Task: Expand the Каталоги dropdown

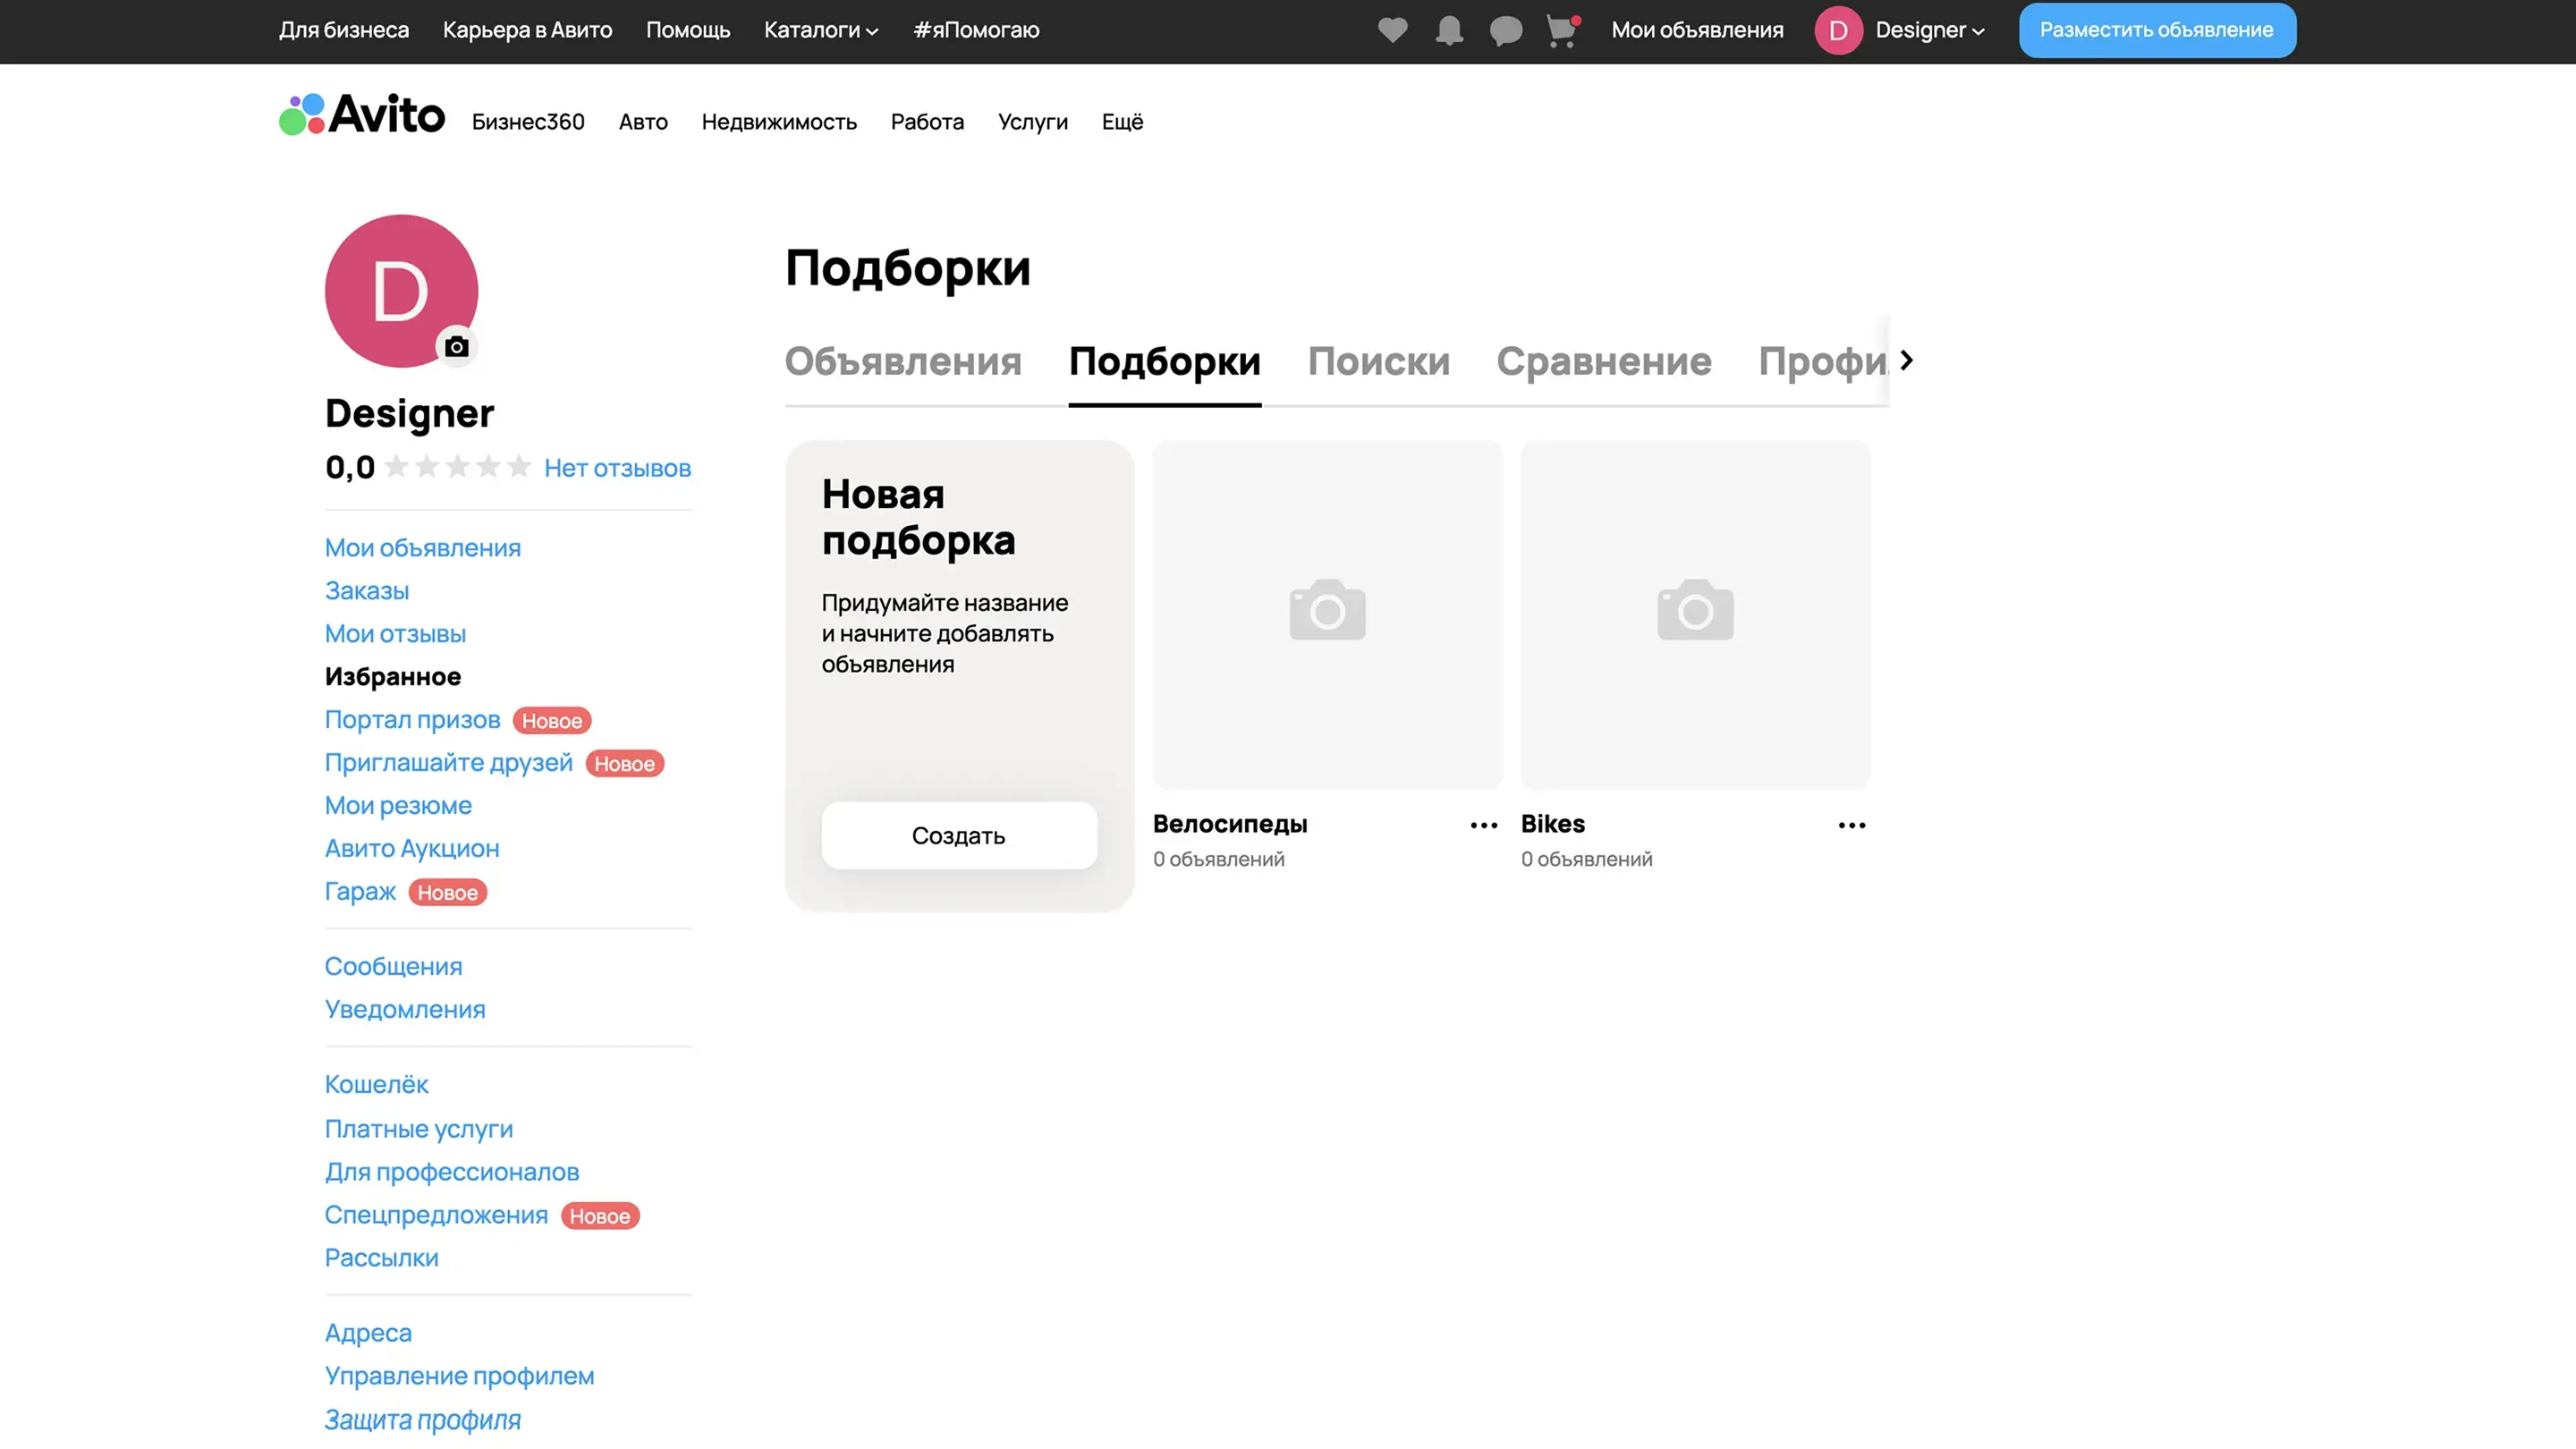Action: click(x=820, y=30)
